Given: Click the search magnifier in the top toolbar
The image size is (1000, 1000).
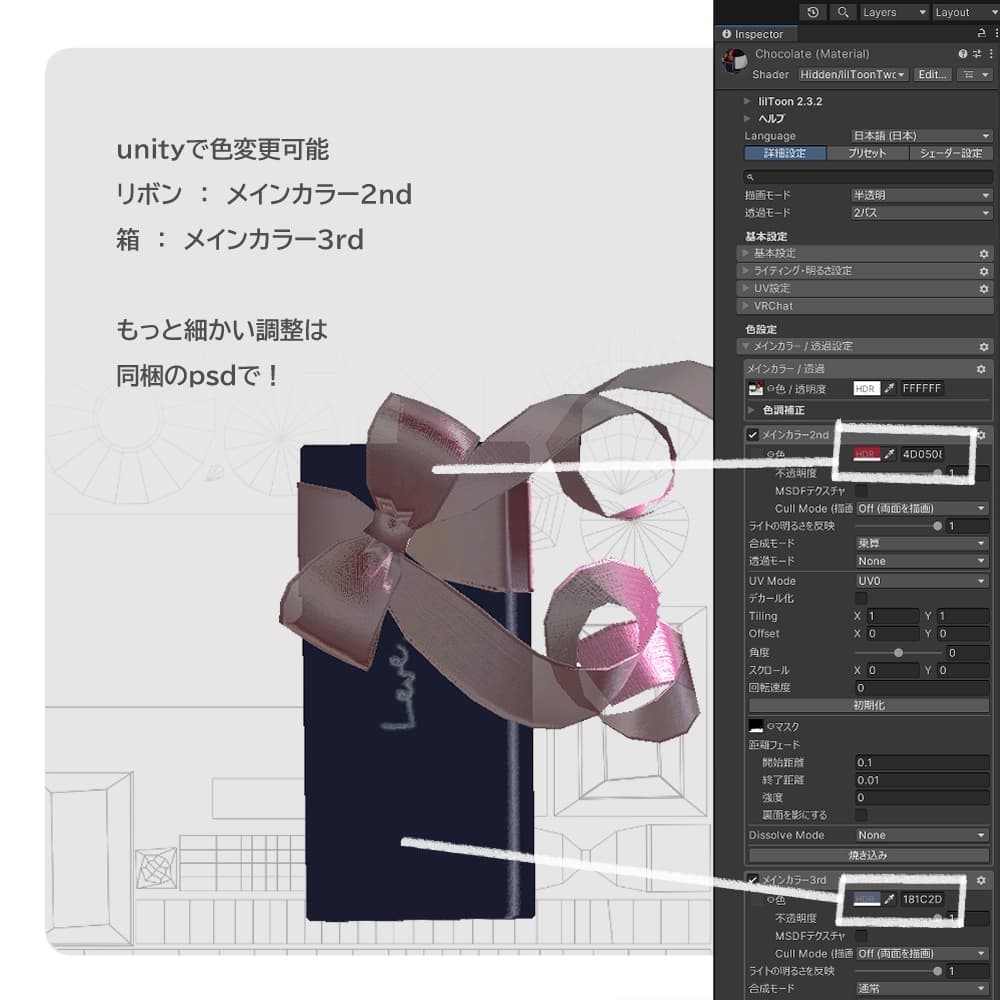Looking at the screenshot, I should click(x=844, y=12).
